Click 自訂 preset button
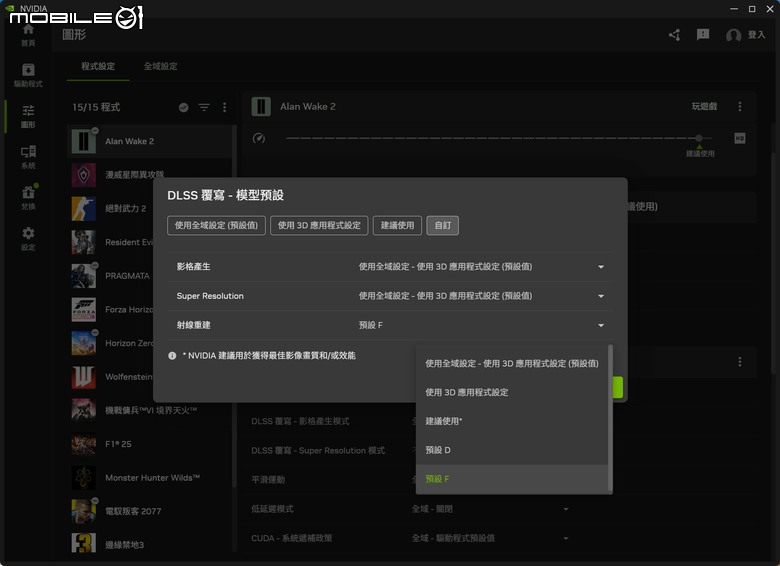The image size is (780, 566). 443,225
